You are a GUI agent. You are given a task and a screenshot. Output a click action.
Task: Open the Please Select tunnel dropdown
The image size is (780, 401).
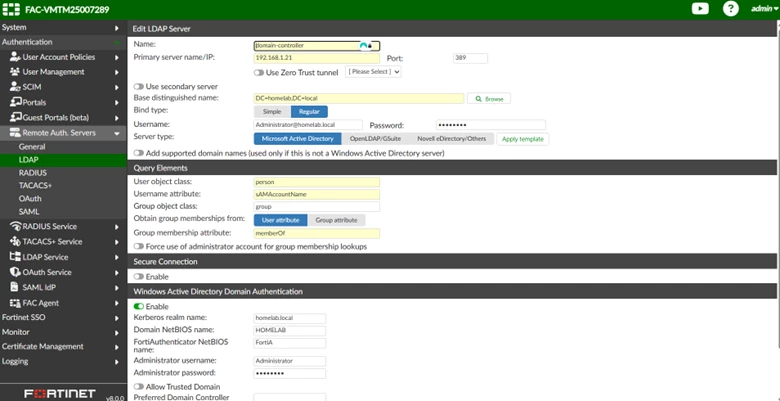[373, 72]
